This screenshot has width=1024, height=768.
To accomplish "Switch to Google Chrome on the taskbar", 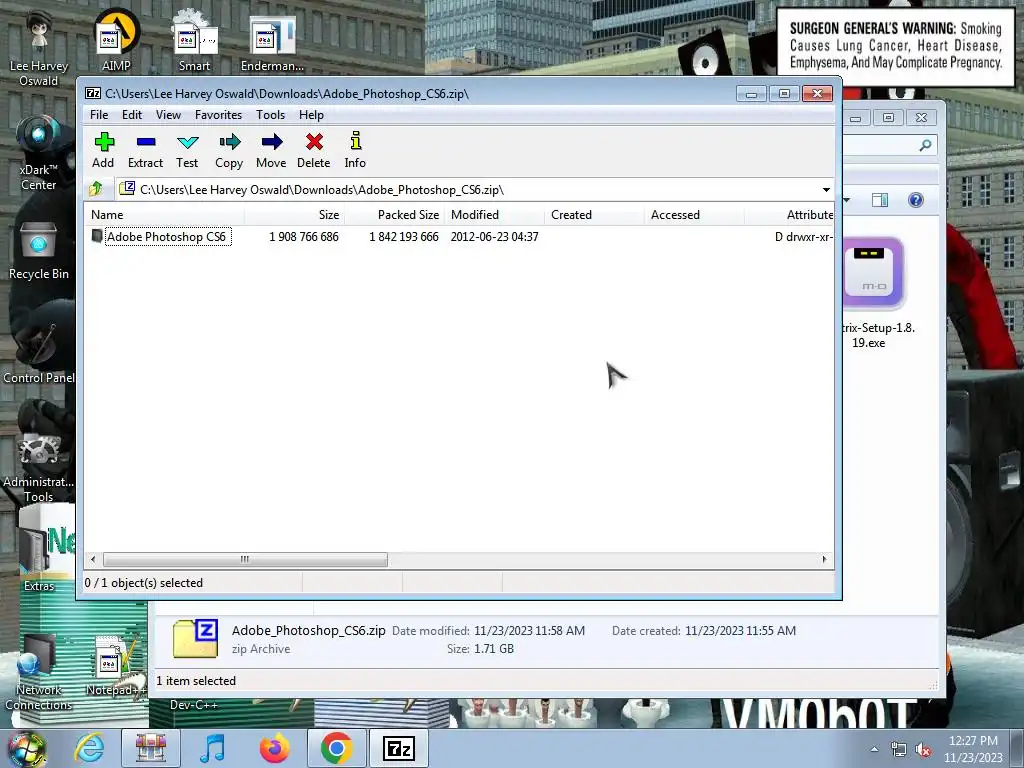I will tap(336, 748).
